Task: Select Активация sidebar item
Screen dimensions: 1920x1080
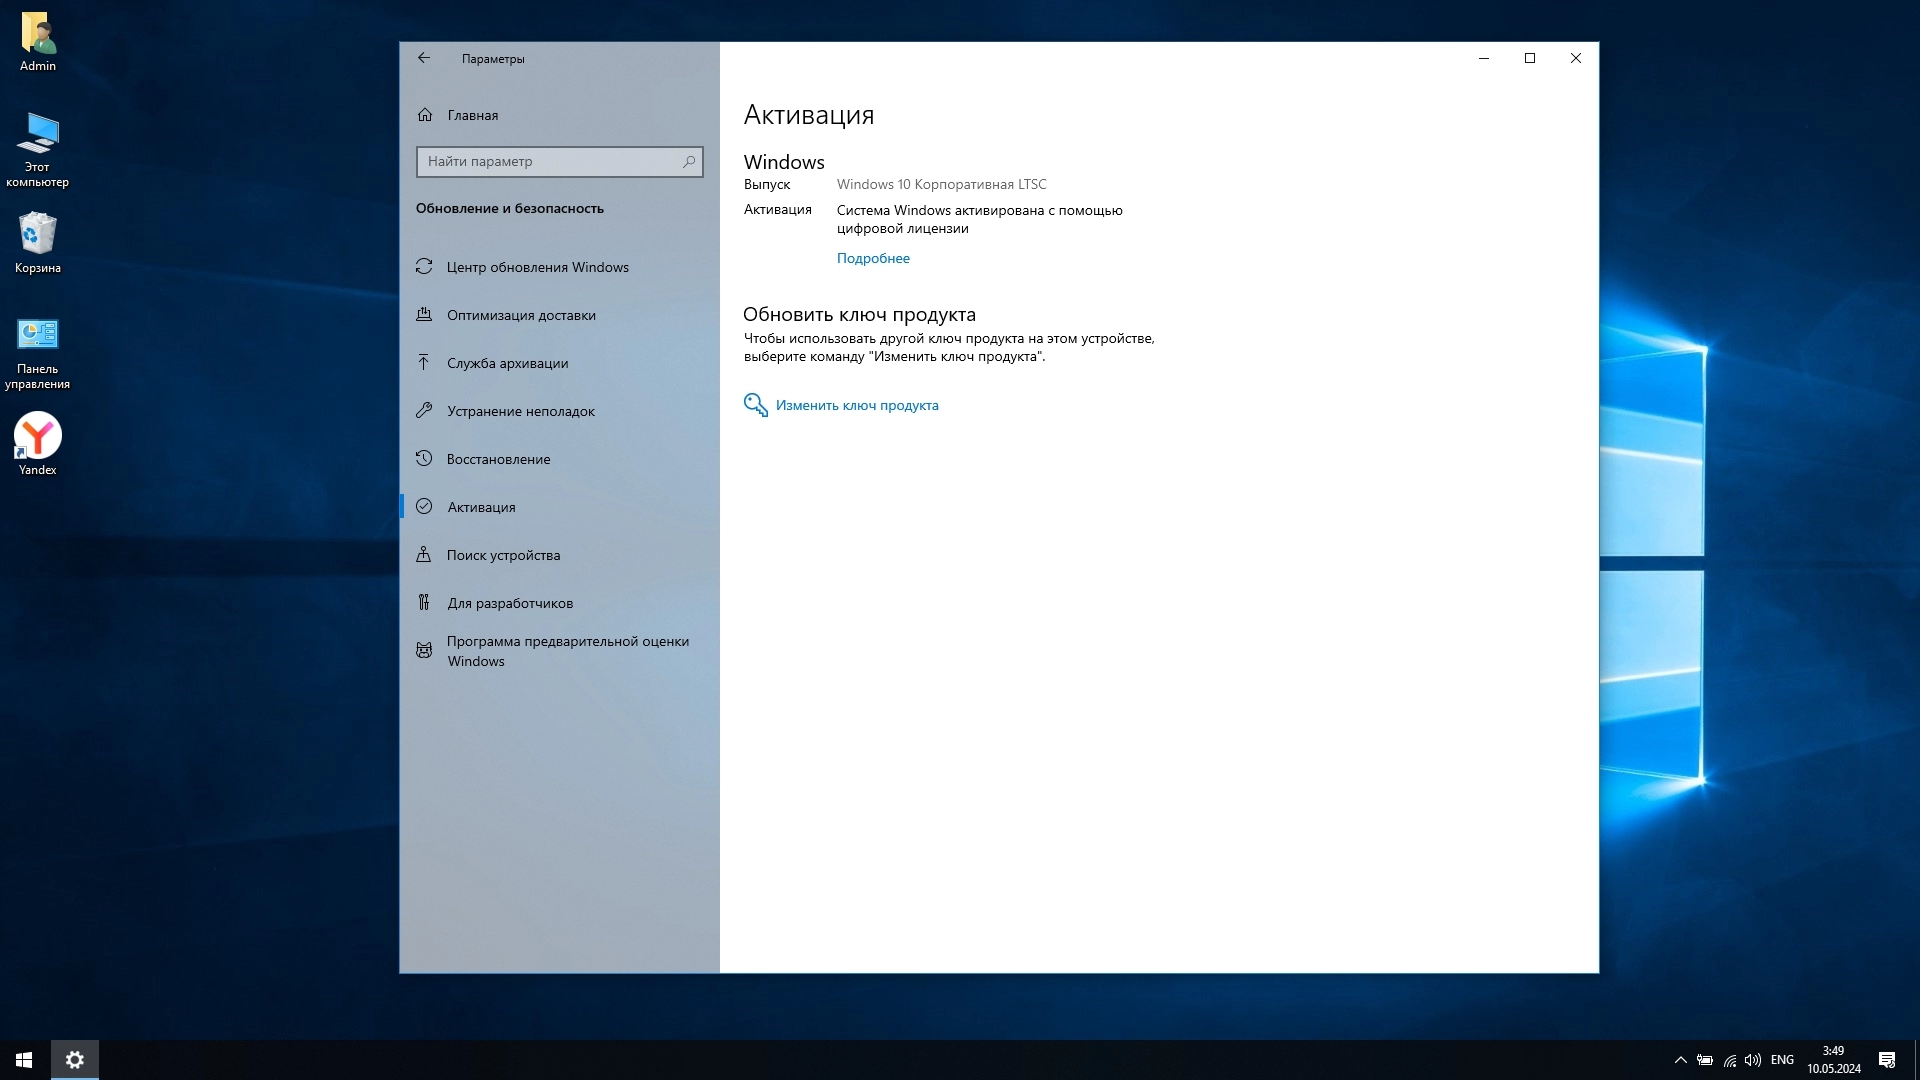Action: pos(481,507)
